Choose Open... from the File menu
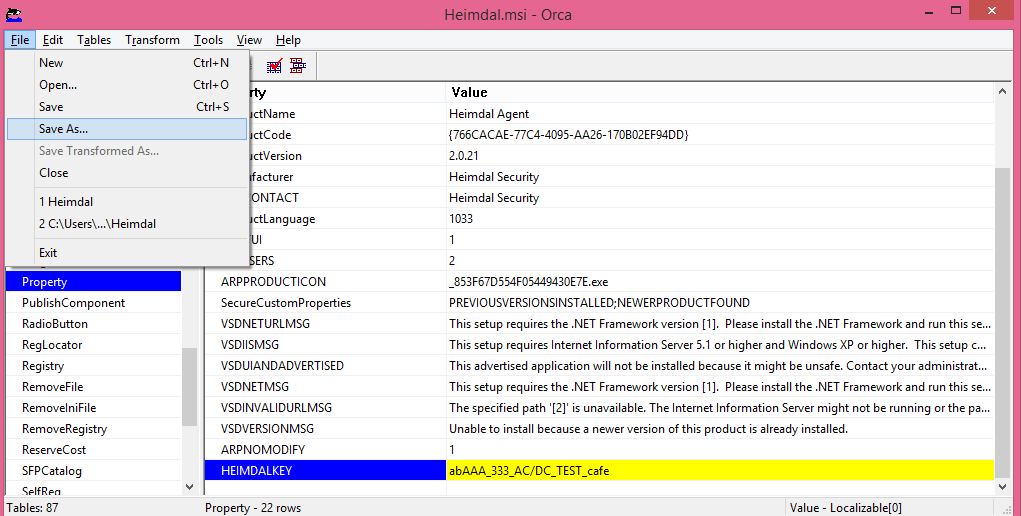1021x516 pixels. pos(127,85)
